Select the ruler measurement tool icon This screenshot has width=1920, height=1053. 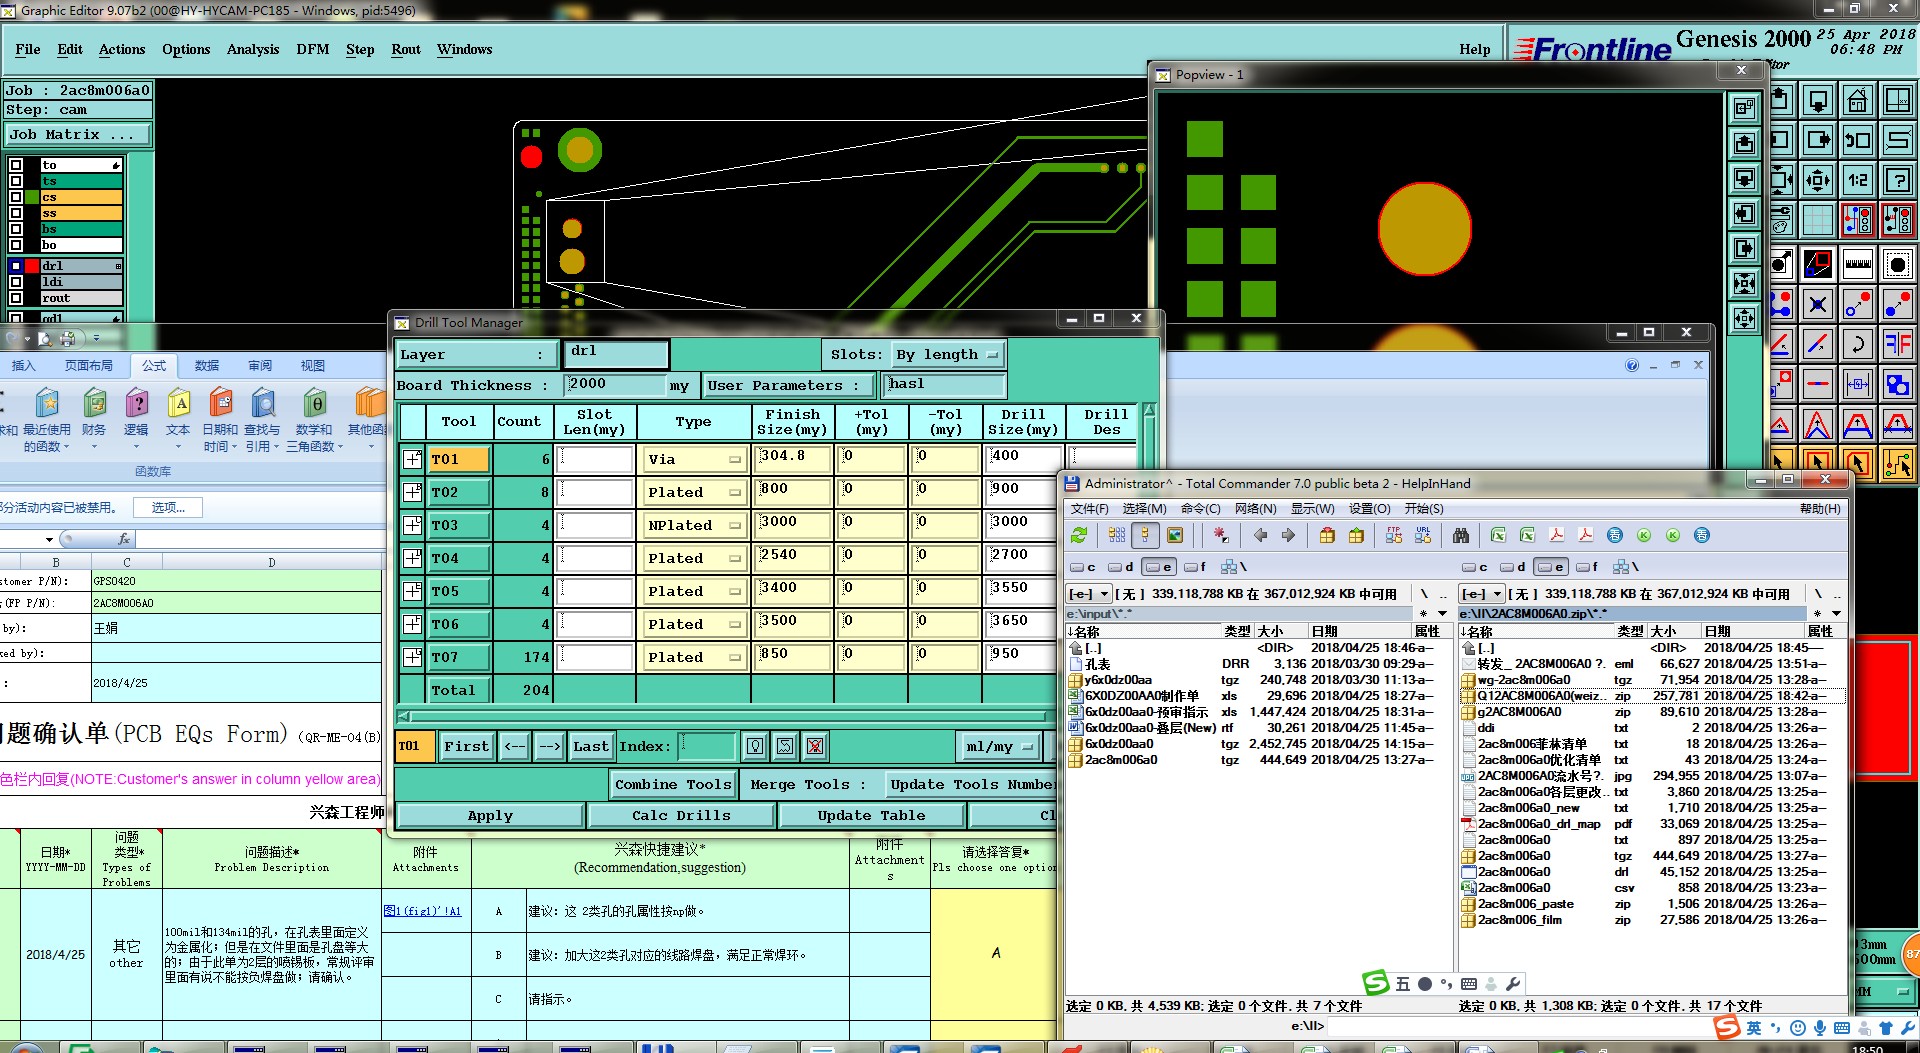click(x=1857, y=264)
